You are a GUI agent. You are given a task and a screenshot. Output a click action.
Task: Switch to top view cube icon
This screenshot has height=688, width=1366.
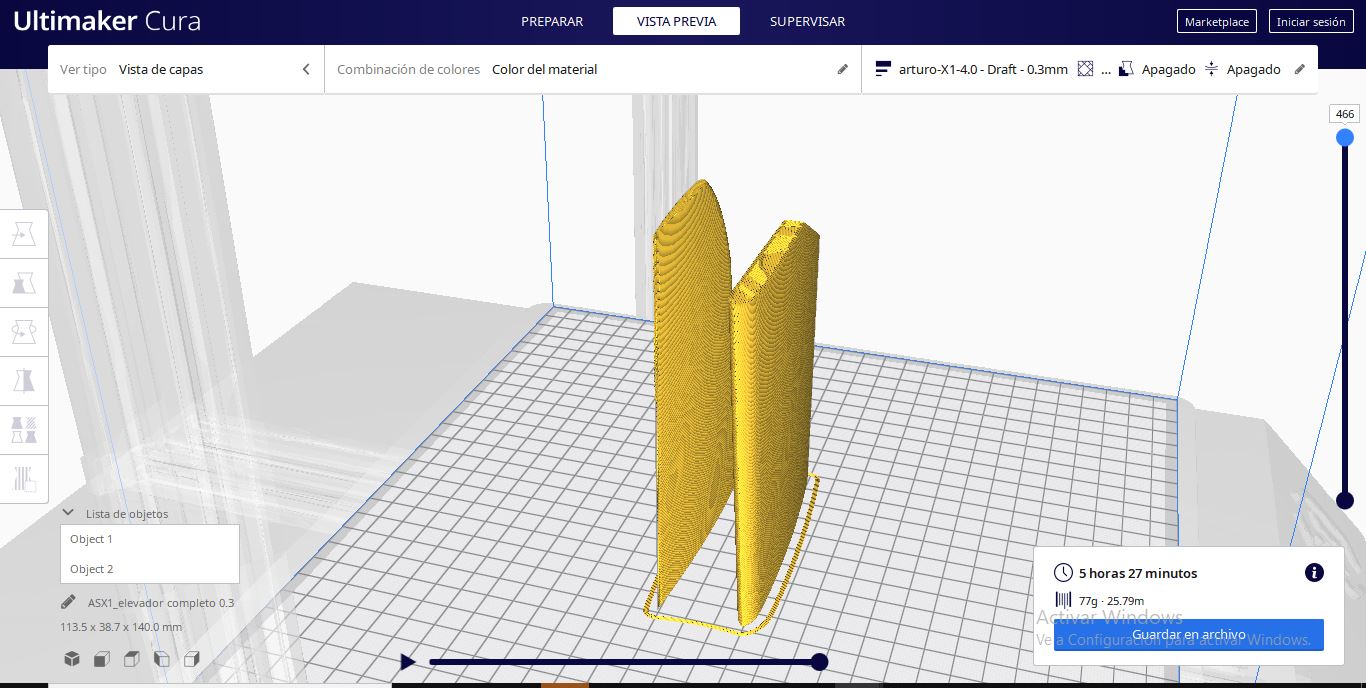(132, 659)
